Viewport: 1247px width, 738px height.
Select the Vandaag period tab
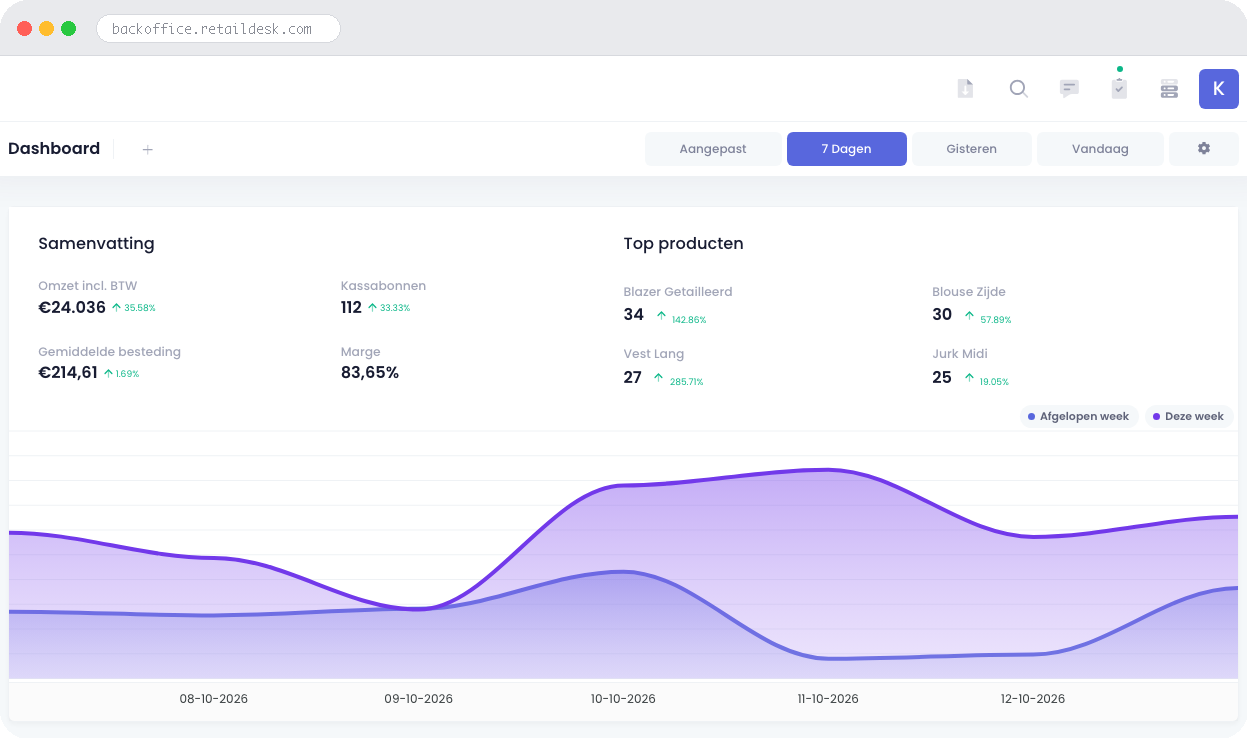[x=1100, y=149]
